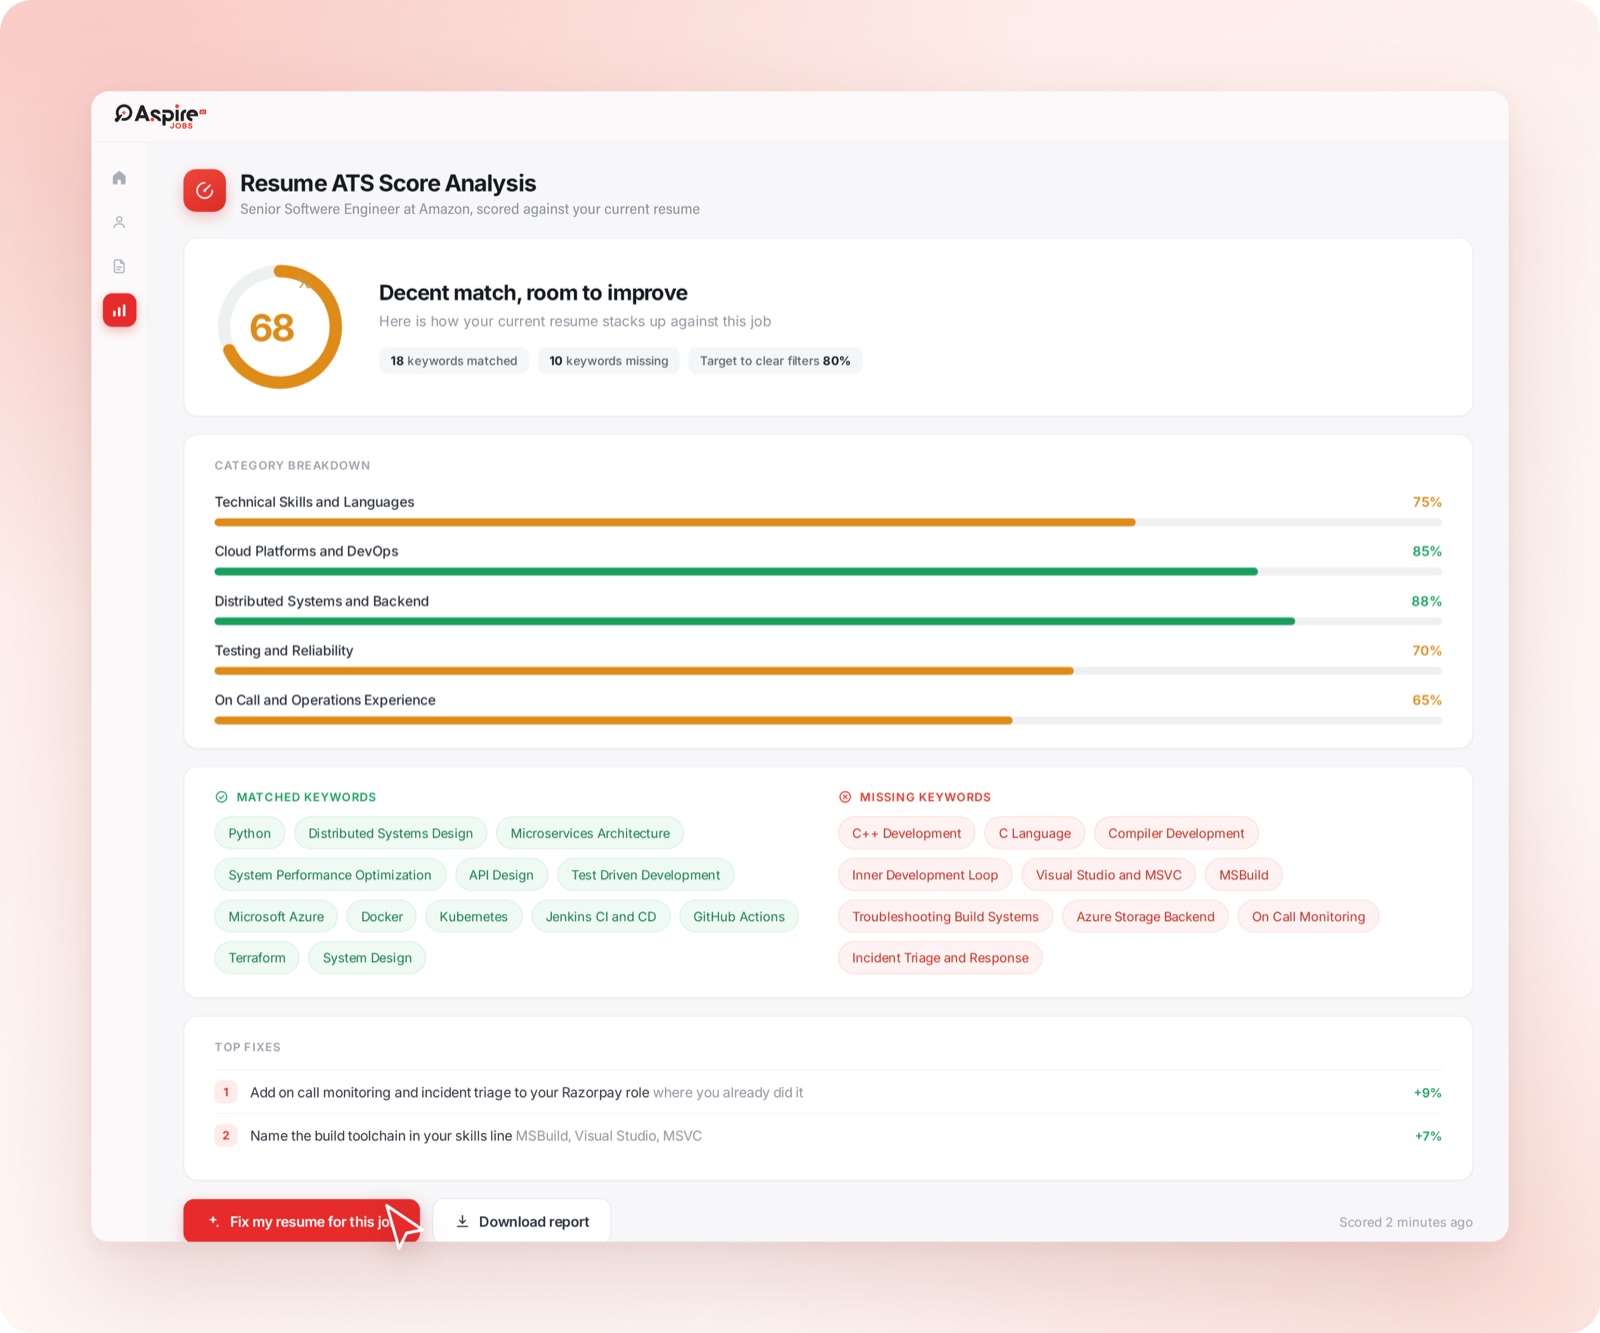The height and width of the screenshot is (1333, 1600).
Task: Select the On Call Monitoring tag
Action: (x=1309, y=916)
